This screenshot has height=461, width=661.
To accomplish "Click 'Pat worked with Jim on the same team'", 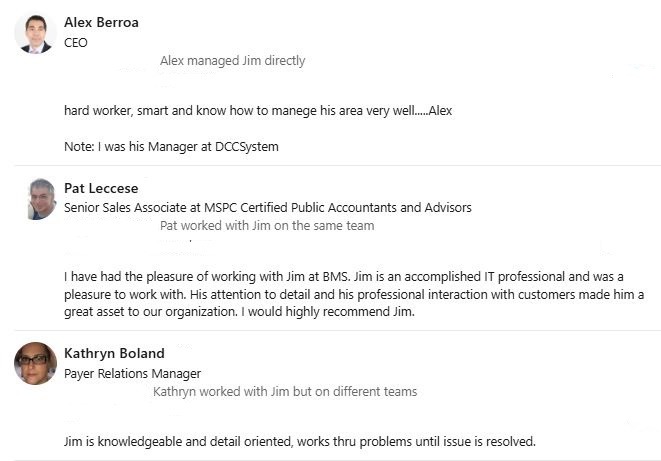I will click(x=267, y=226).
